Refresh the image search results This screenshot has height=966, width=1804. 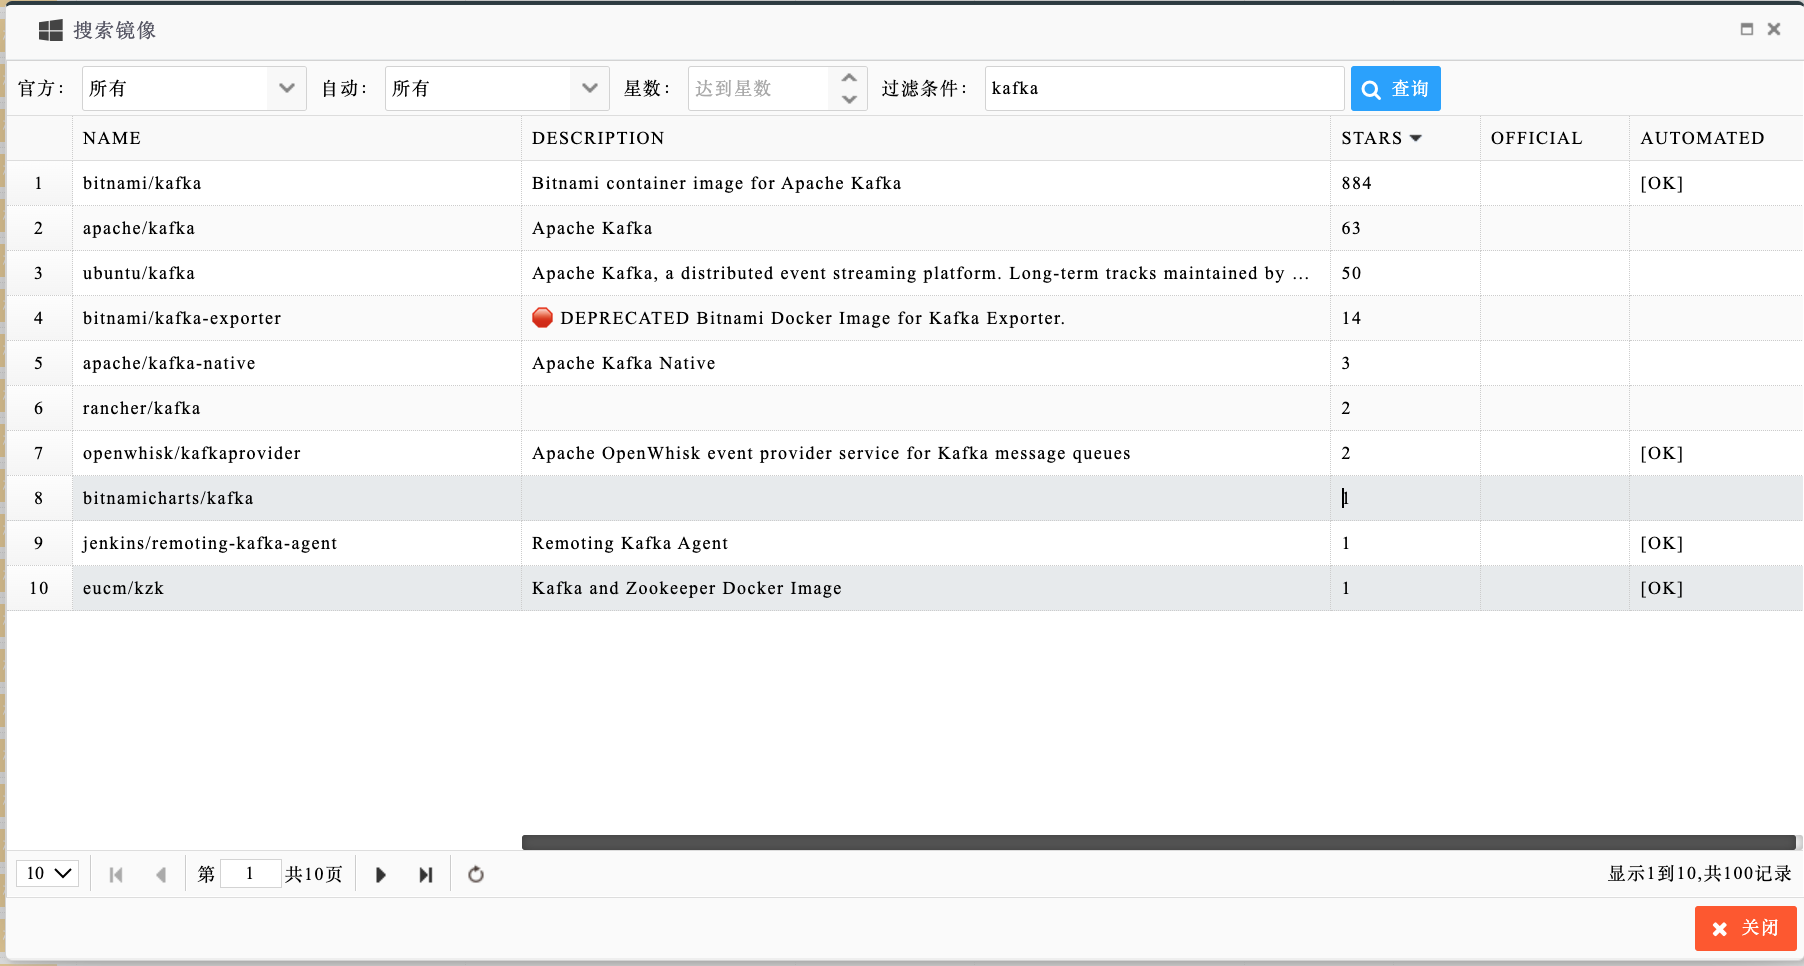476,875
